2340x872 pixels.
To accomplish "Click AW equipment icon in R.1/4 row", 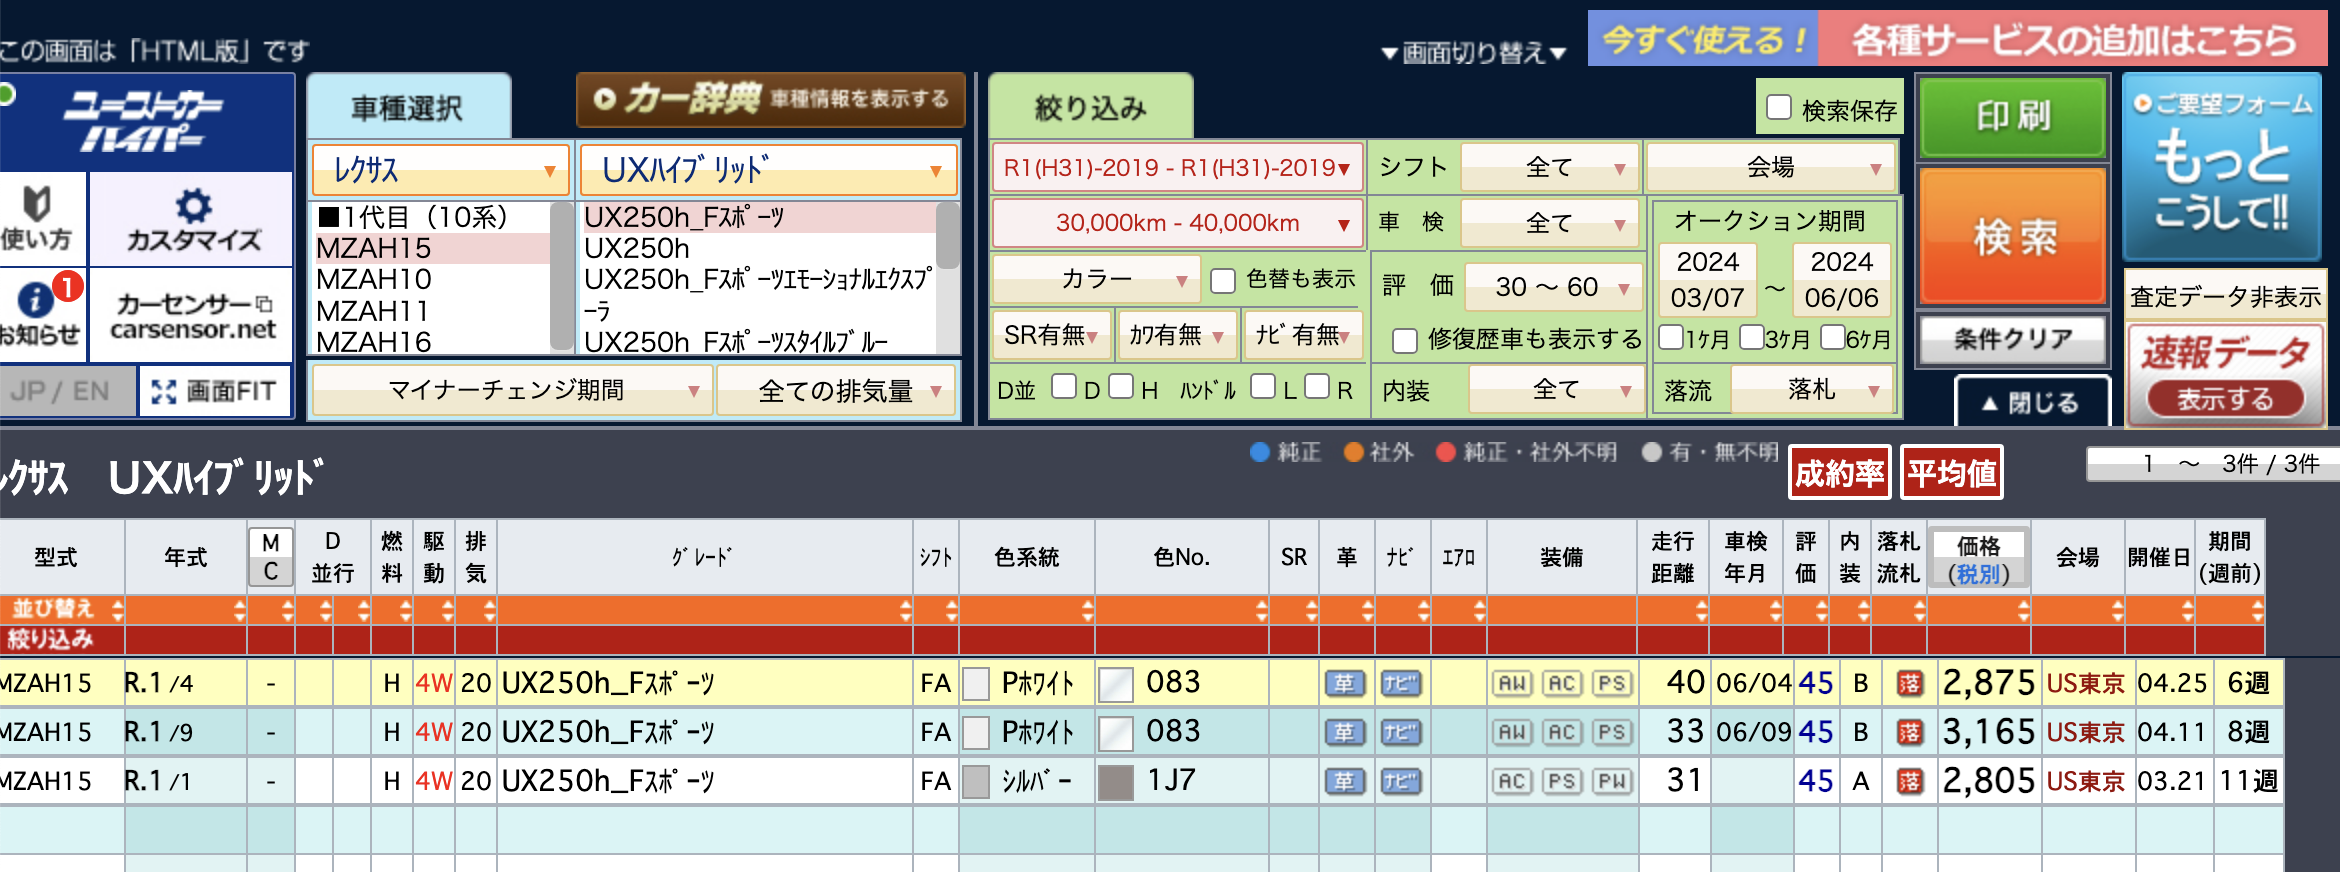I will 1512,684.
